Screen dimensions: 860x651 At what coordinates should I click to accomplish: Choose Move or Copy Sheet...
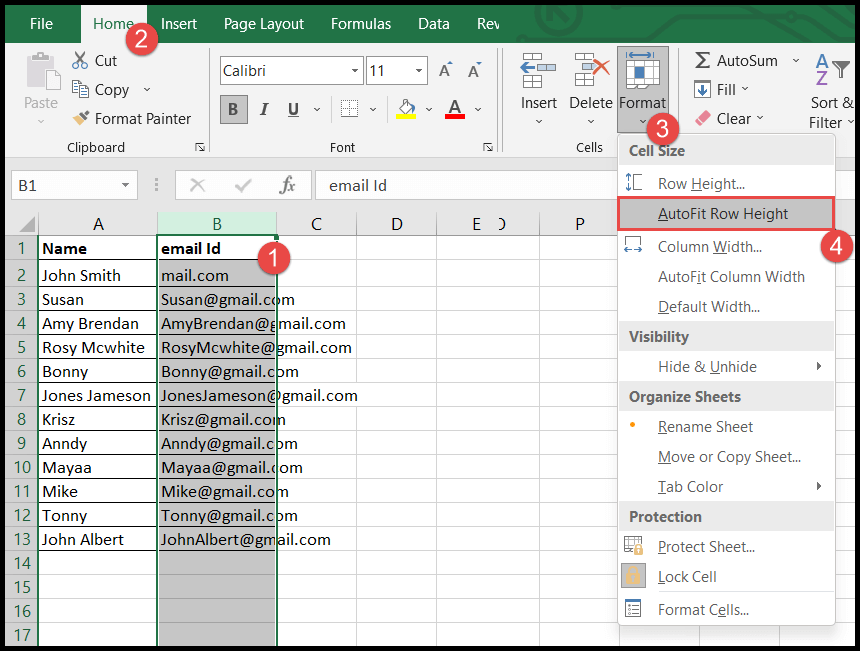point(726,456)
